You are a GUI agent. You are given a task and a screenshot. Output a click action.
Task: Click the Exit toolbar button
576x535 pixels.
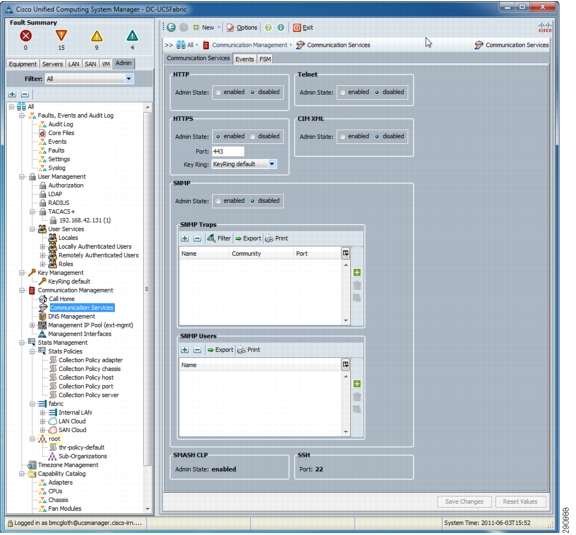tap(303, 28)
